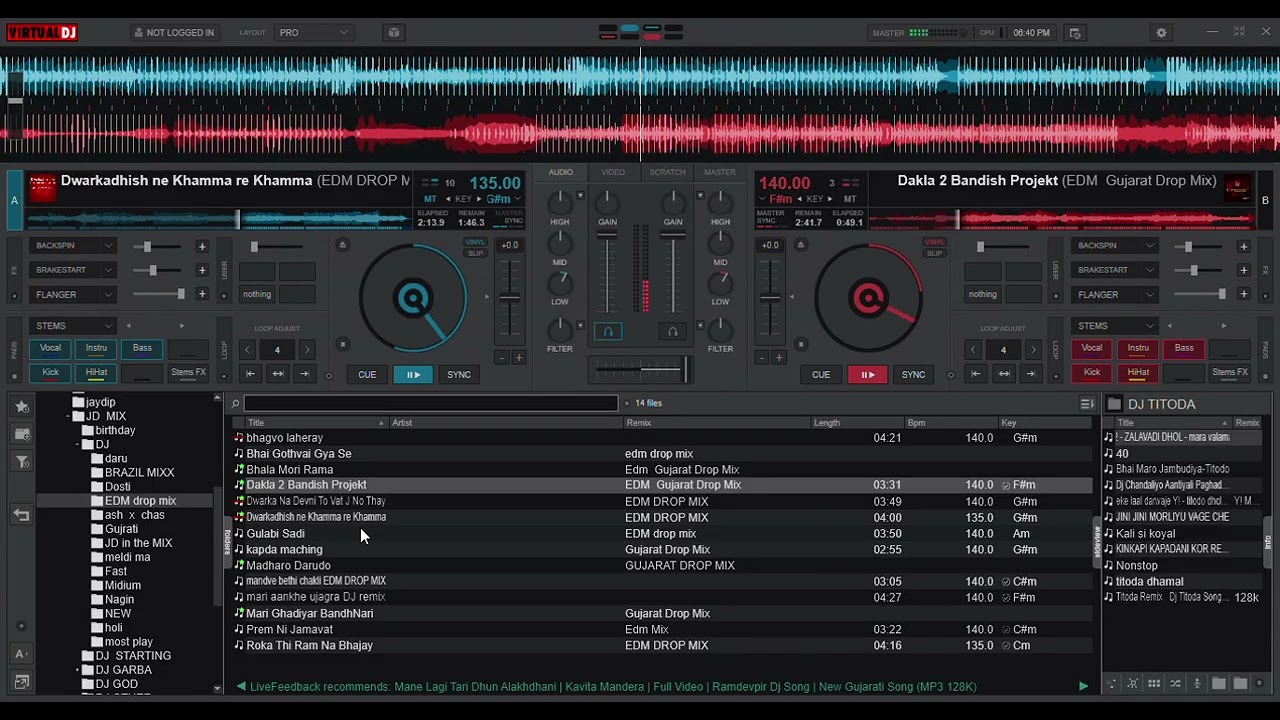
Task: Click the browser search input field
Action: click(431, 403)
